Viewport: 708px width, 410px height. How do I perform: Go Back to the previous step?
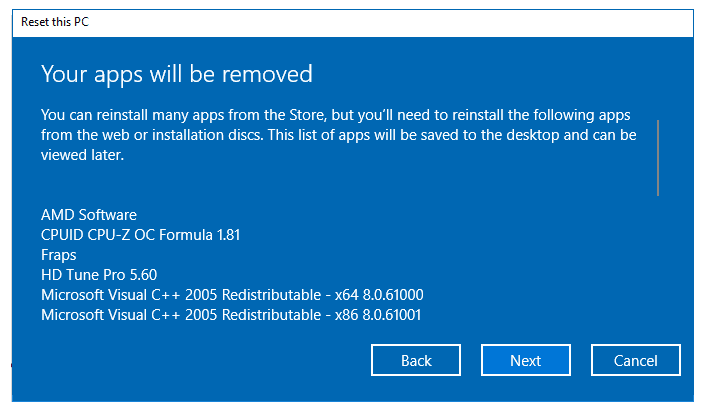point(416,360)
